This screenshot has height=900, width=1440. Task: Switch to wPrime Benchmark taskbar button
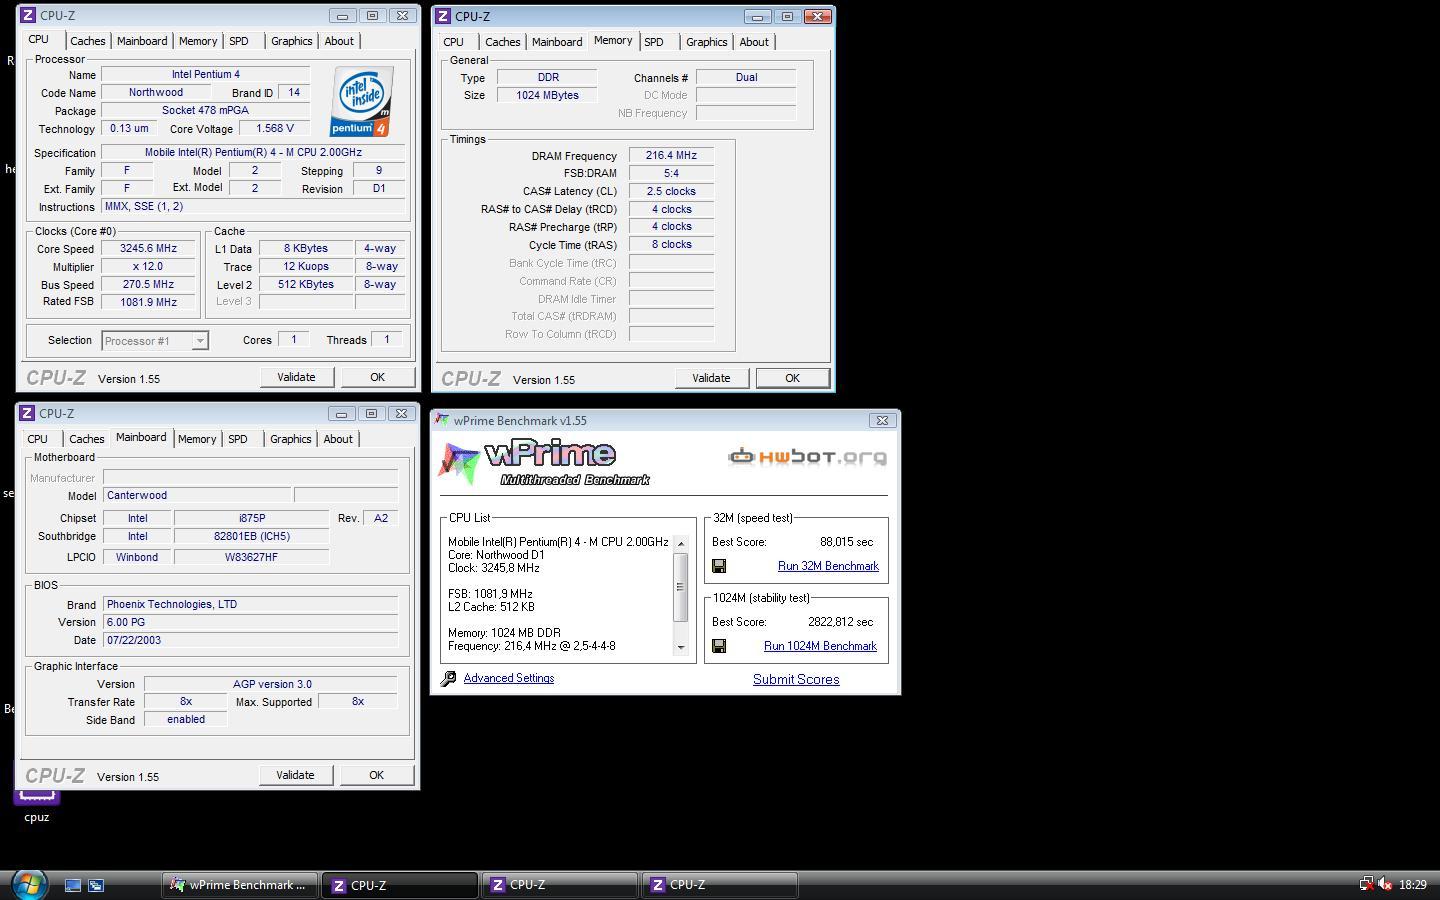click(x=240, y=885)
